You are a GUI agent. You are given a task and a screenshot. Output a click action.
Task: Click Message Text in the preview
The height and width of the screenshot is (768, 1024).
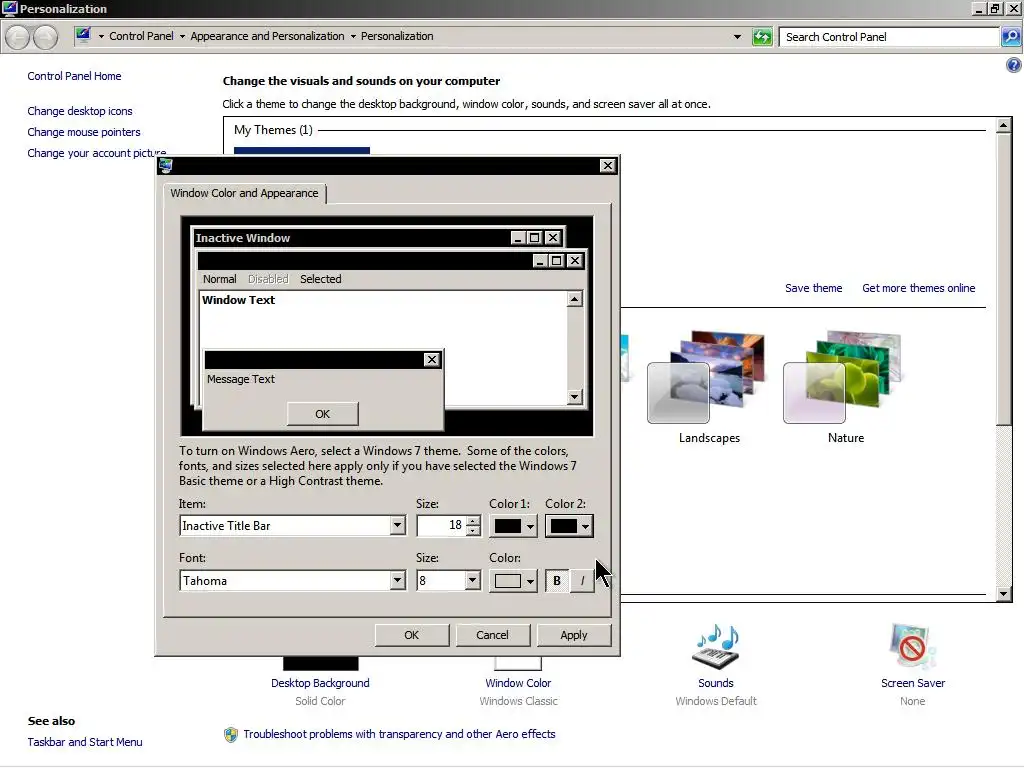(x=241, y=379)
